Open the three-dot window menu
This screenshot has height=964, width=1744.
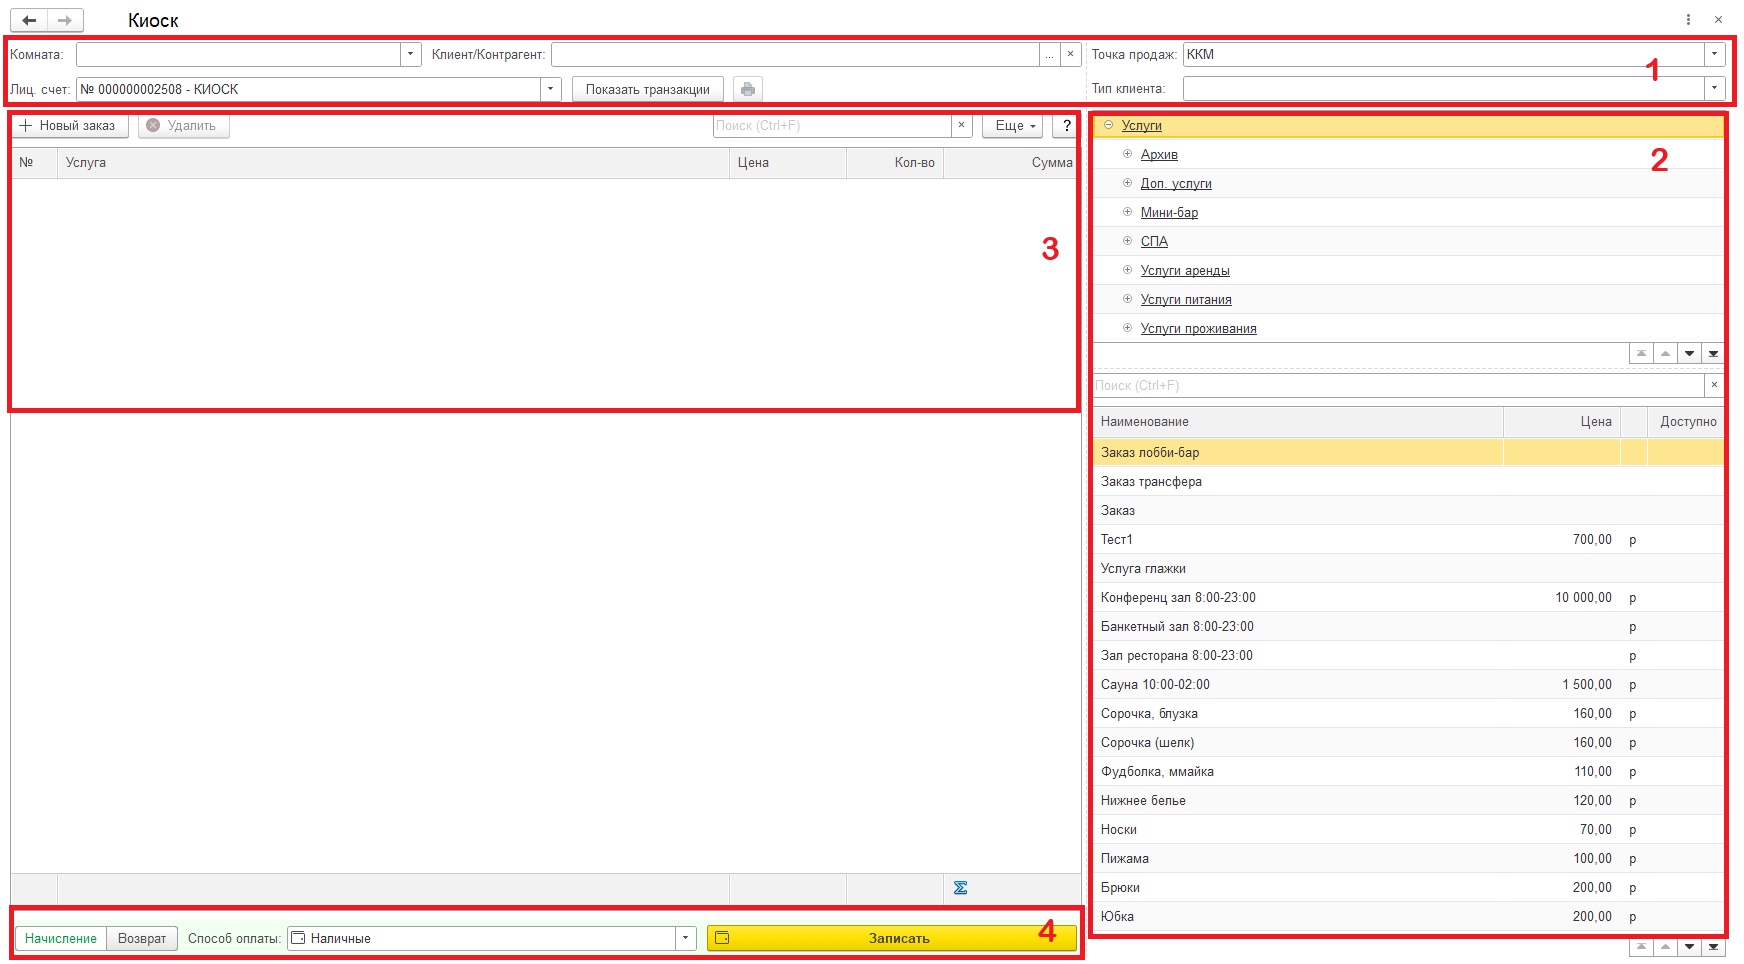1688,19
